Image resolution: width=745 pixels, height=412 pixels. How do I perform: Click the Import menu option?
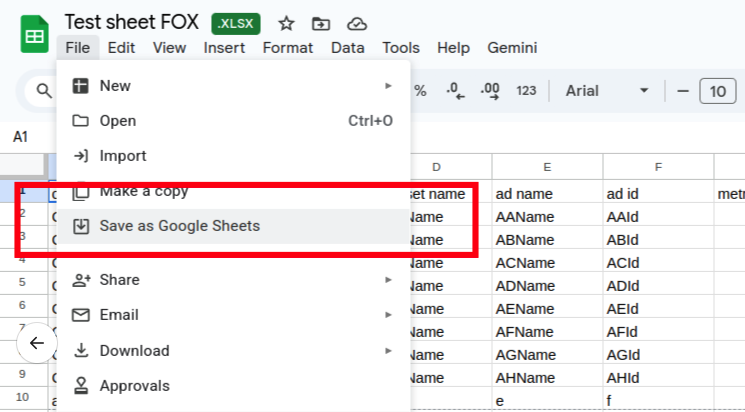[x=123, y=156]
